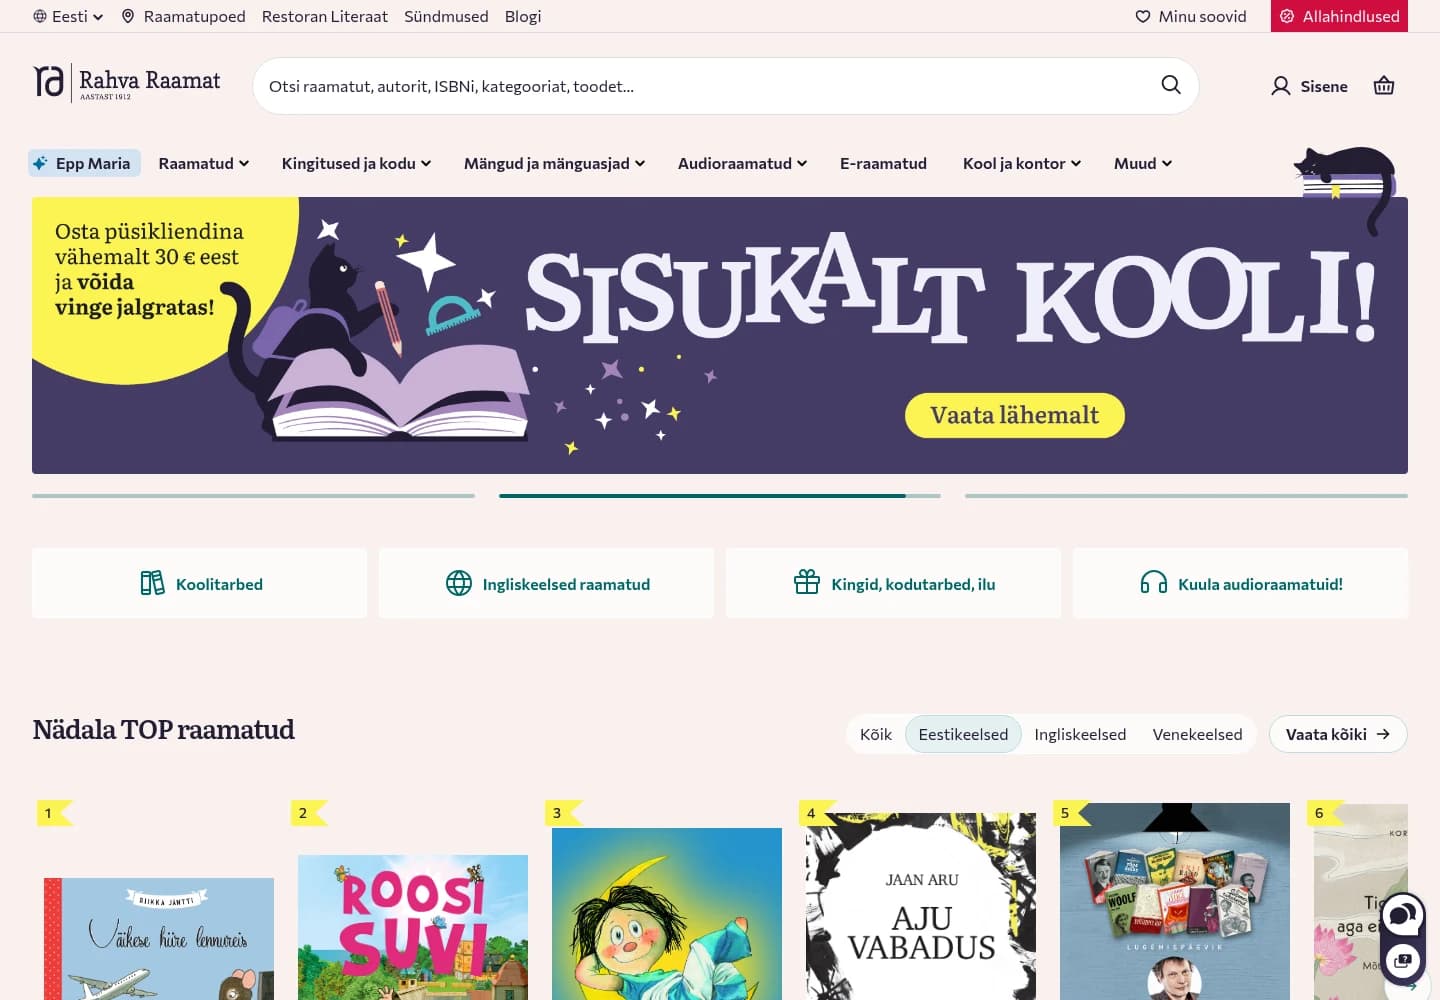Expand the Audioraamatud menu

(x=742, y=163)
